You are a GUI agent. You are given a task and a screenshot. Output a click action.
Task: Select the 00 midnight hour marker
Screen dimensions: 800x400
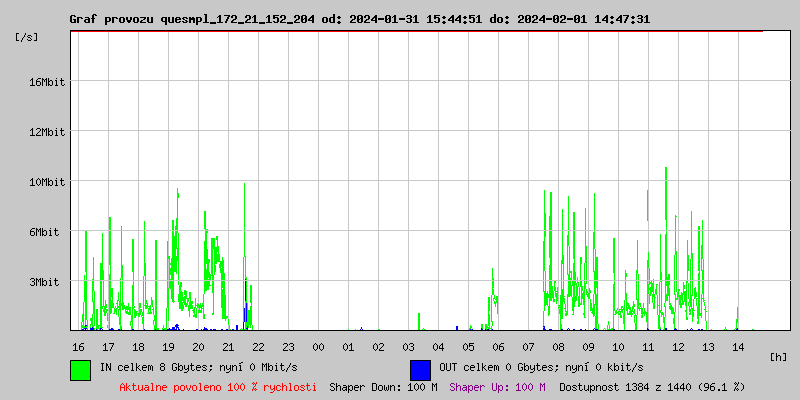tap(318, 346)
